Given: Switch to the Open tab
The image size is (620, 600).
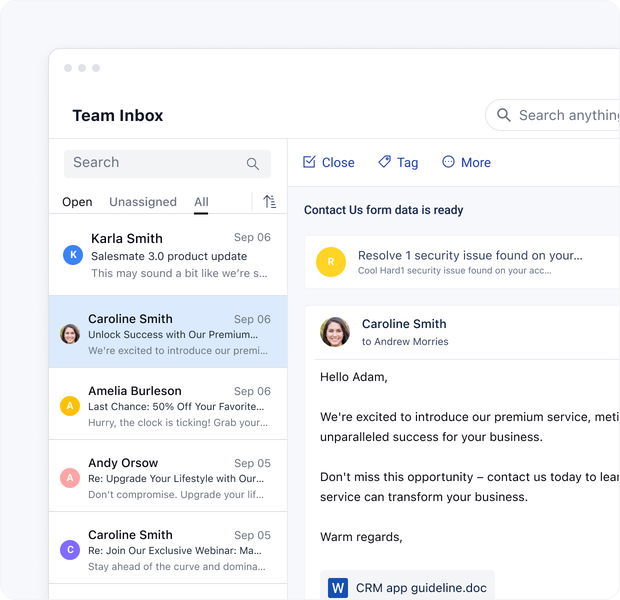Looking at the screenshot, I should point(77,202).
